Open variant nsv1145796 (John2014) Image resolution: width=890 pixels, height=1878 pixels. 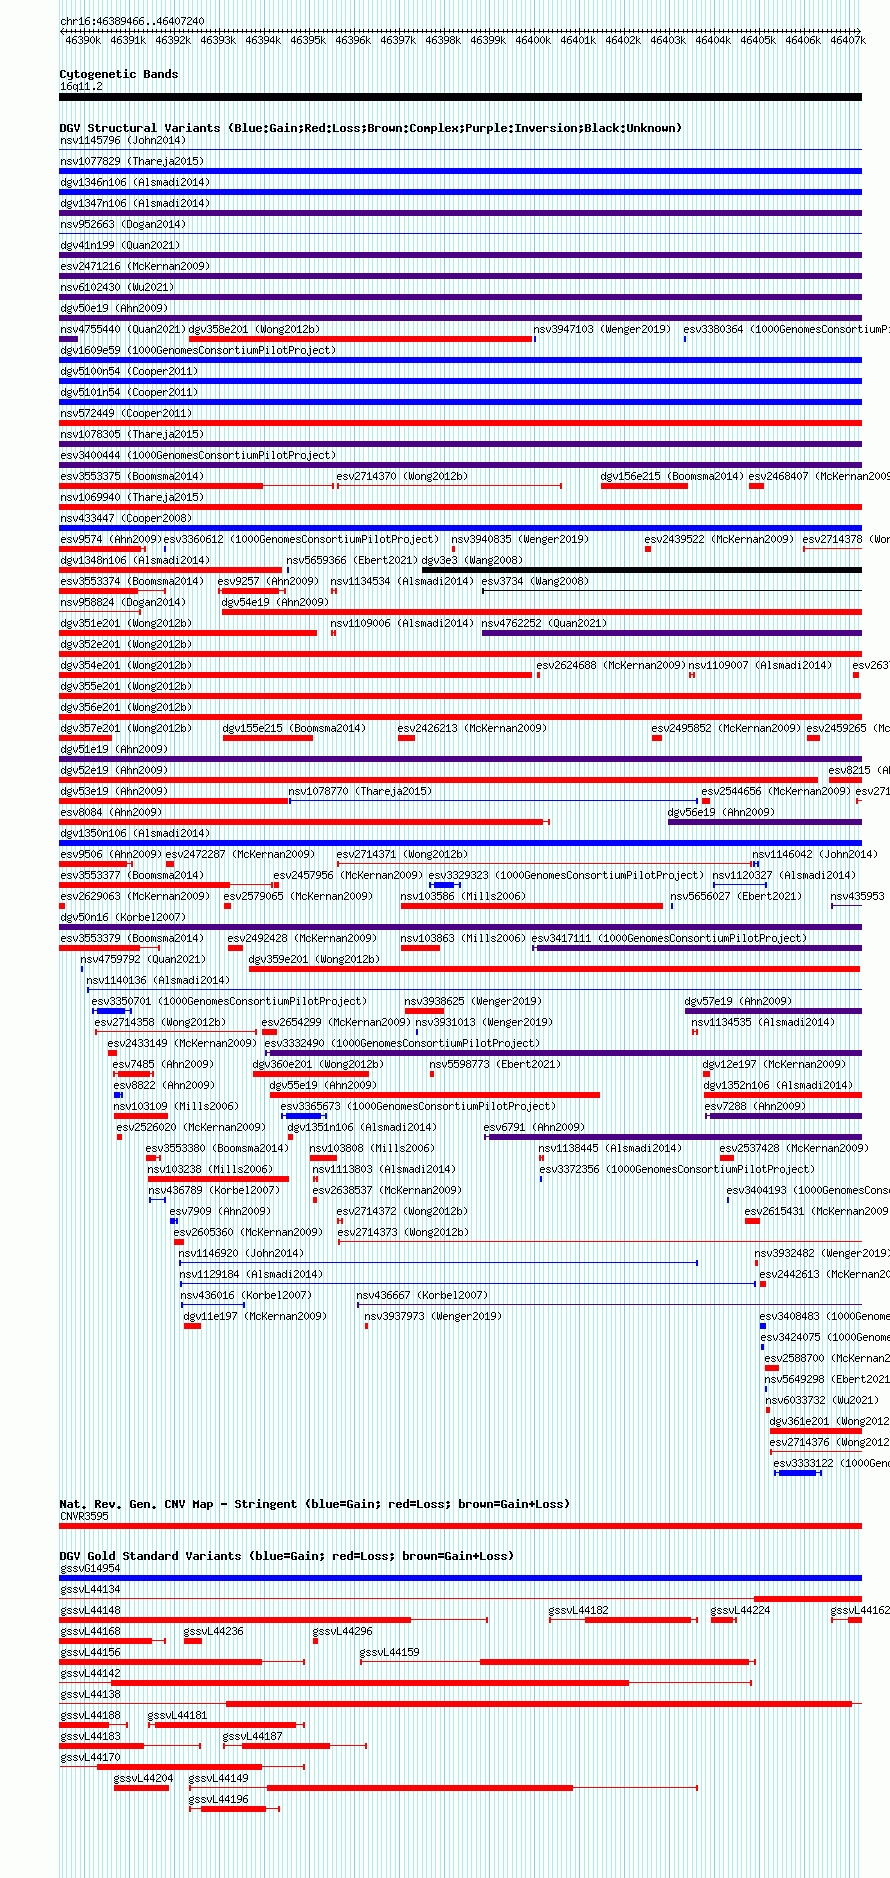tap(122, 140)
